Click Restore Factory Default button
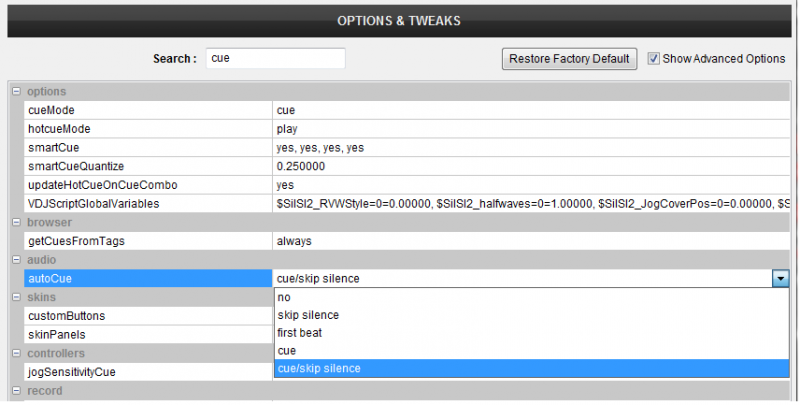The height and width of the screenshot is (405, 800). pyautogui.click(x=569, y=59)
